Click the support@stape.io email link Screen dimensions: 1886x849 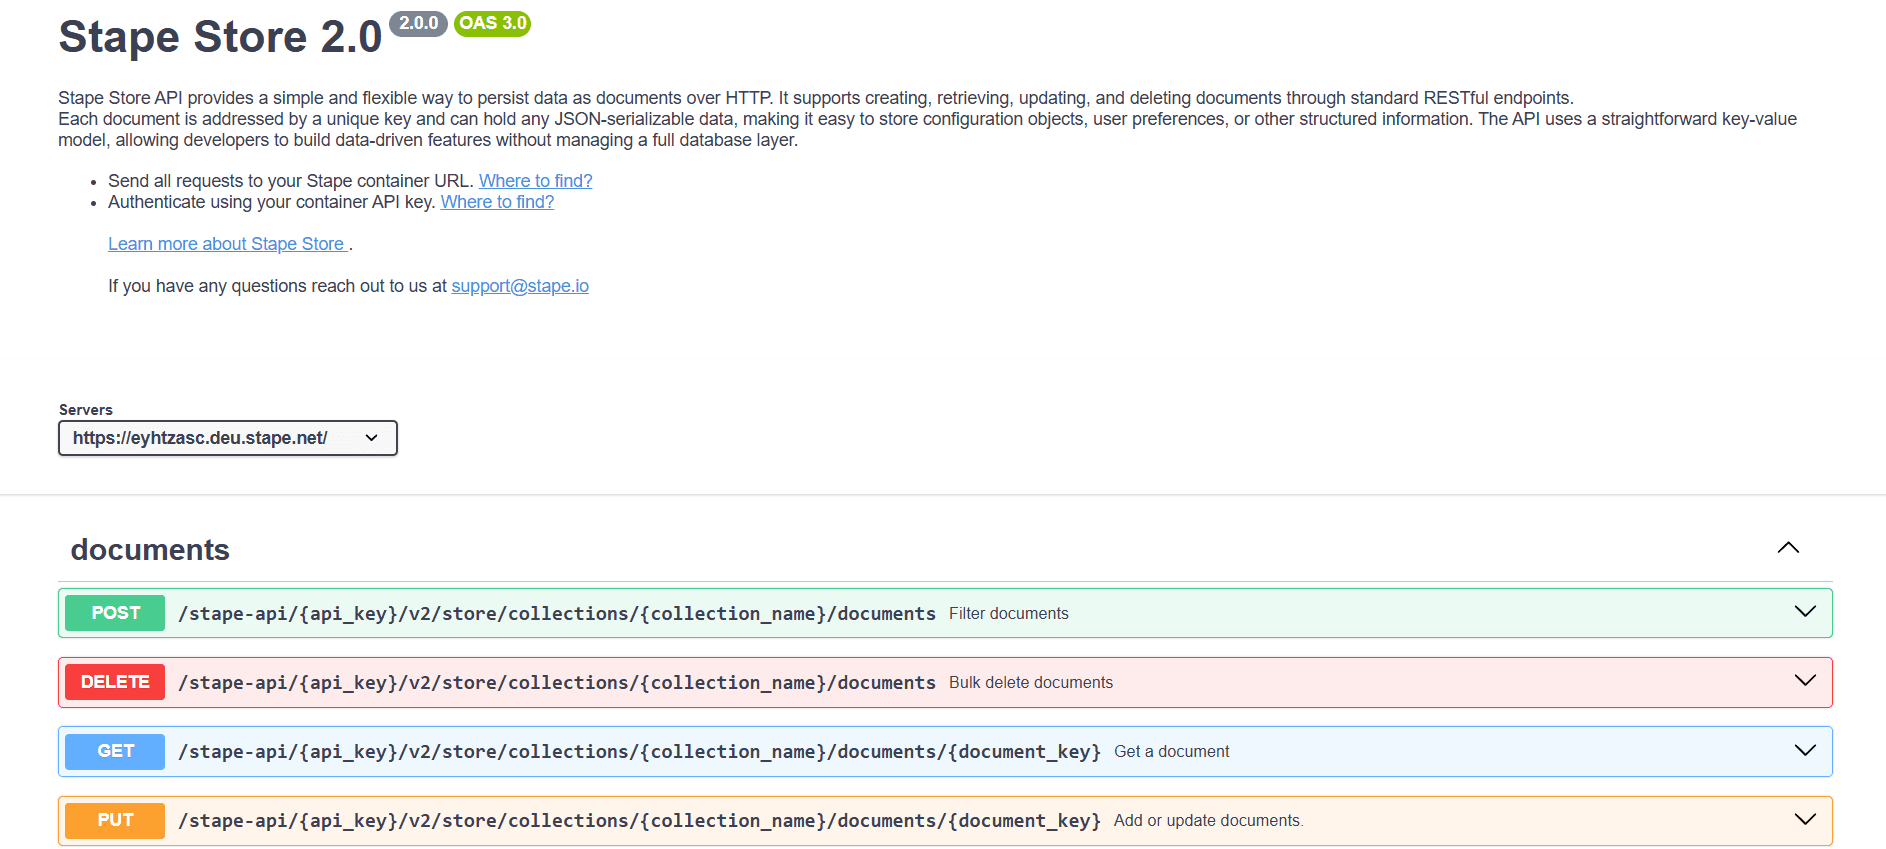coord(520,286)
